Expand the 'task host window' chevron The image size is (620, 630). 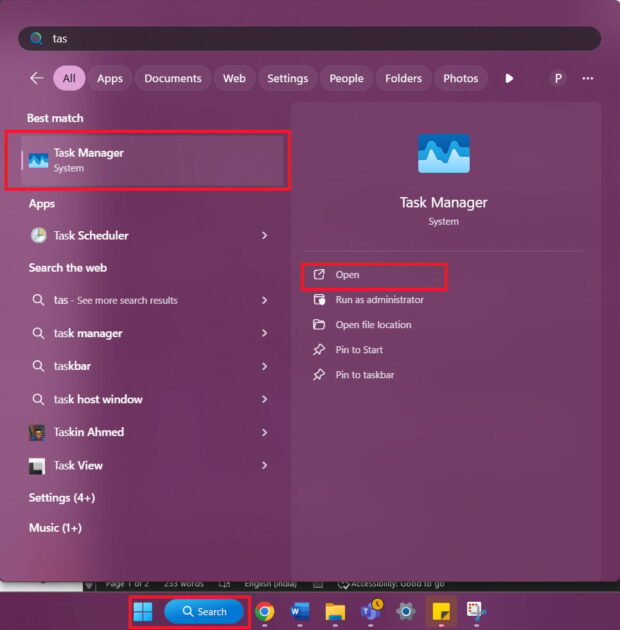click(264, 399)
